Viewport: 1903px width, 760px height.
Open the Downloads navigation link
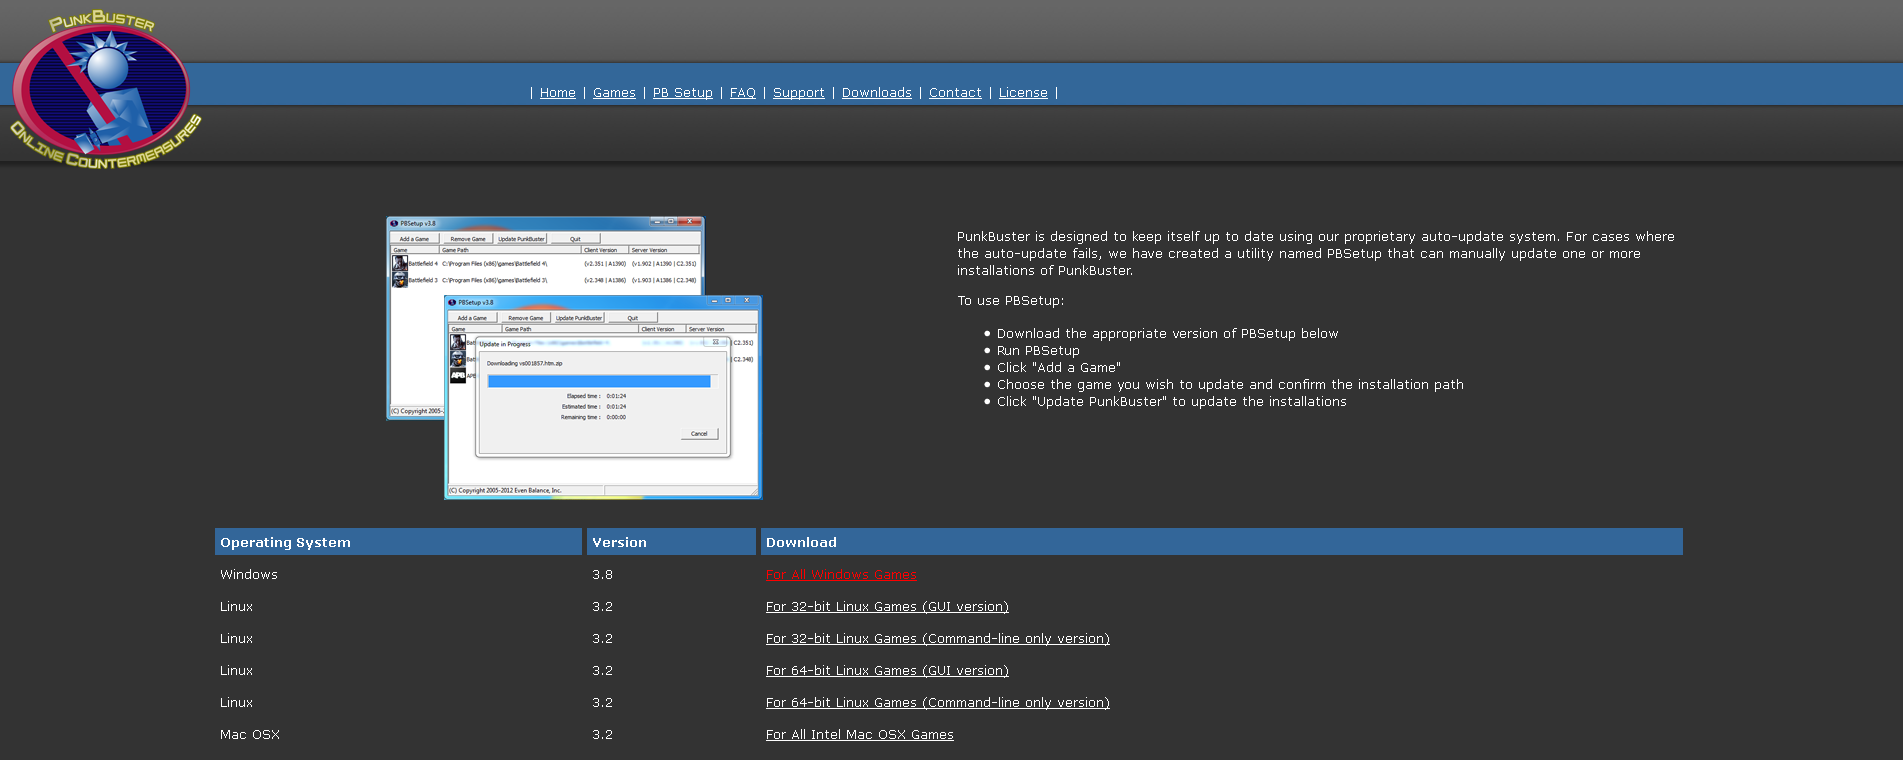877,93
